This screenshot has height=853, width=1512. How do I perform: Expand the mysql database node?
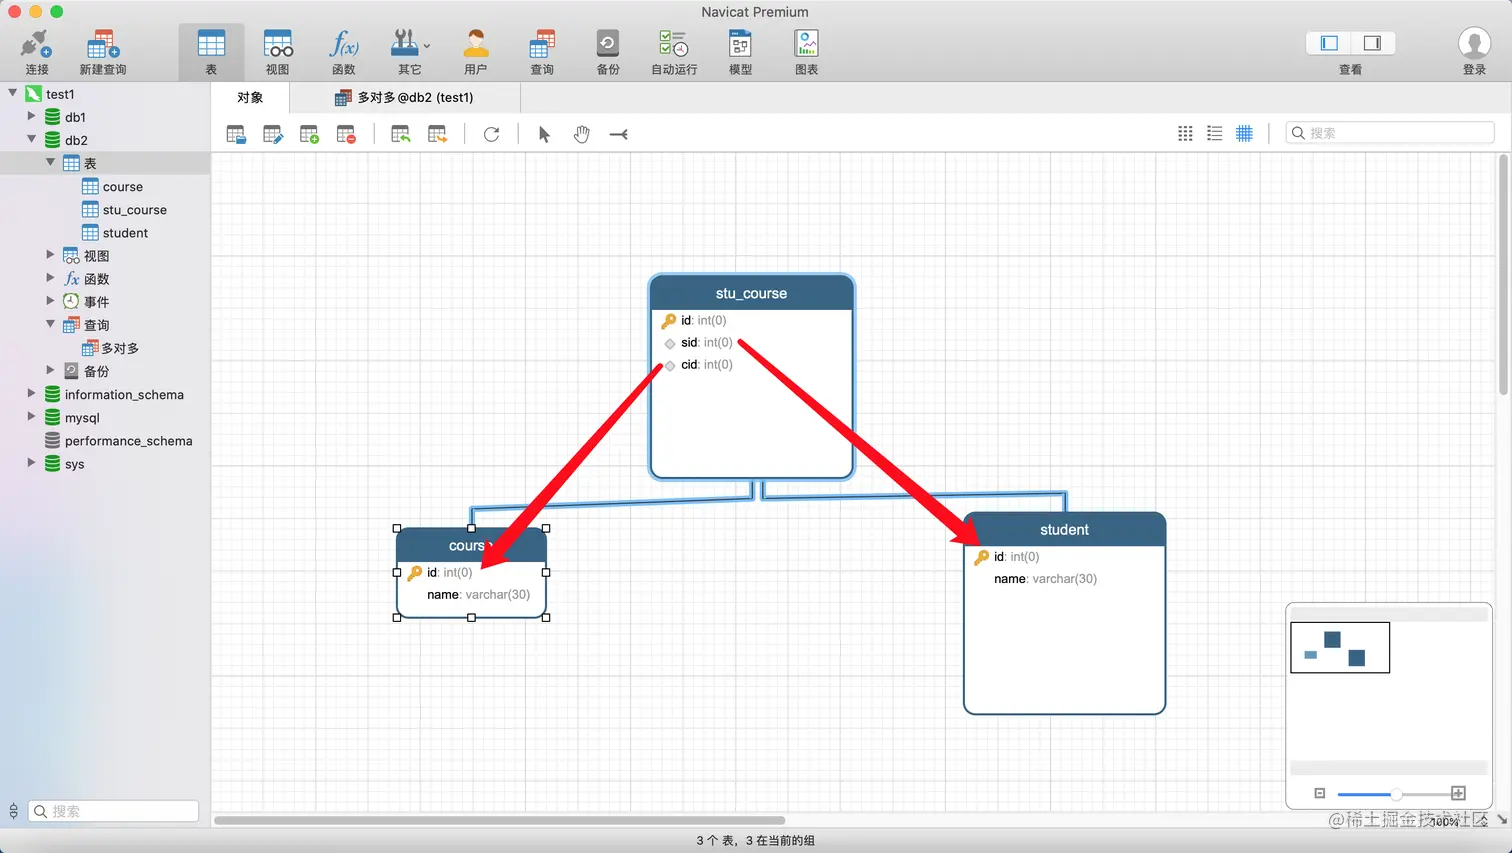pos(31,417)
